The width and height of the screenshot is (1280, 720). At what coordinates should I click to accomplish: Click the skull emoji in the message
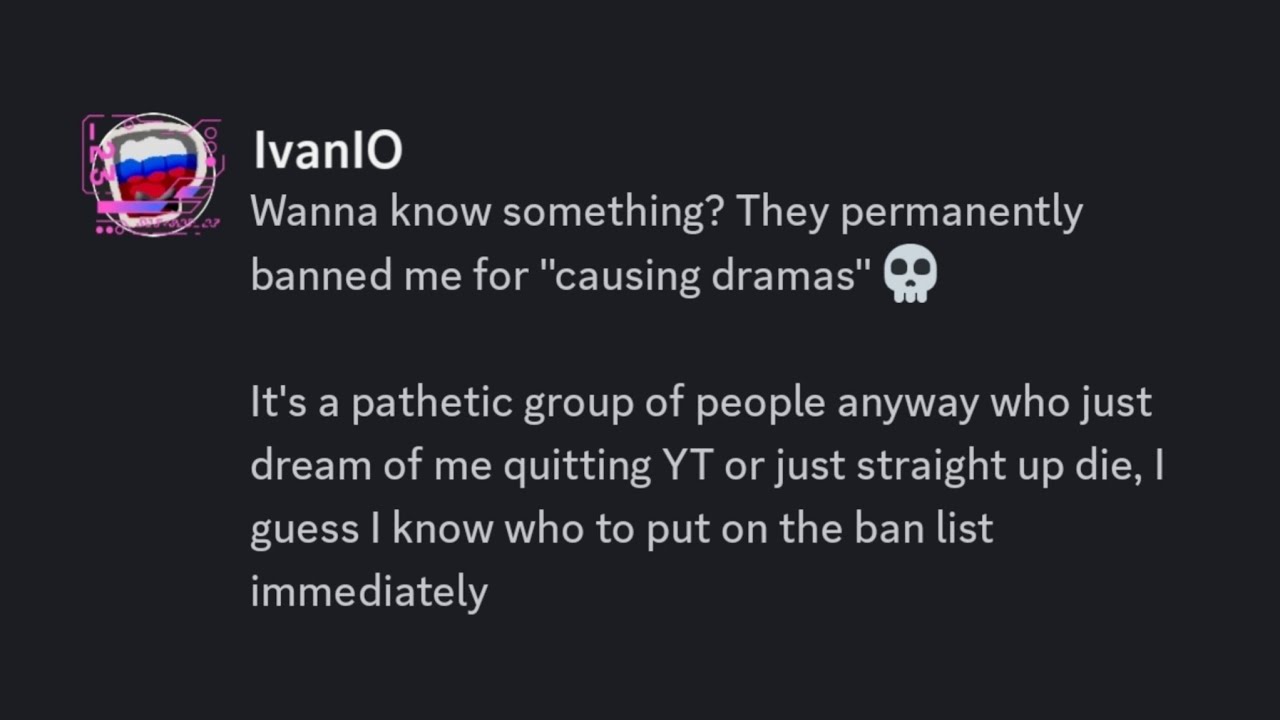pos(910,275)
